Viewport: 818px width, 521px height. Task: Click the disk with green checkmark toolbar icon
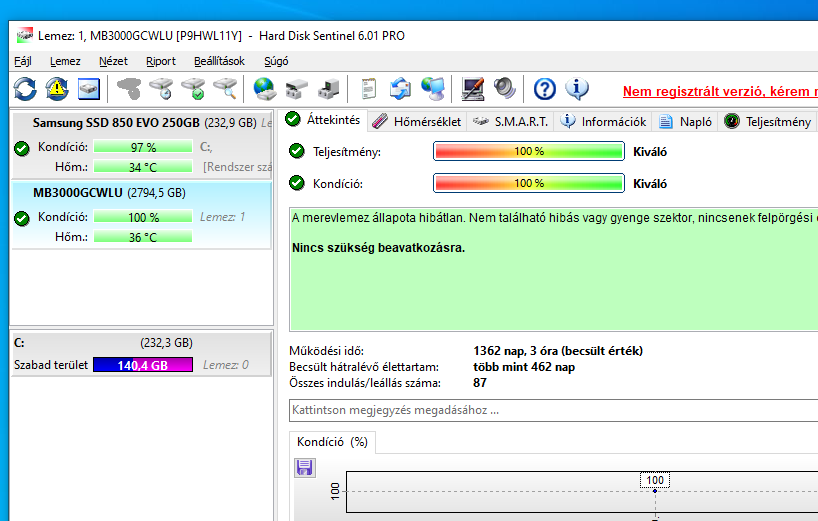pos(194,89)
